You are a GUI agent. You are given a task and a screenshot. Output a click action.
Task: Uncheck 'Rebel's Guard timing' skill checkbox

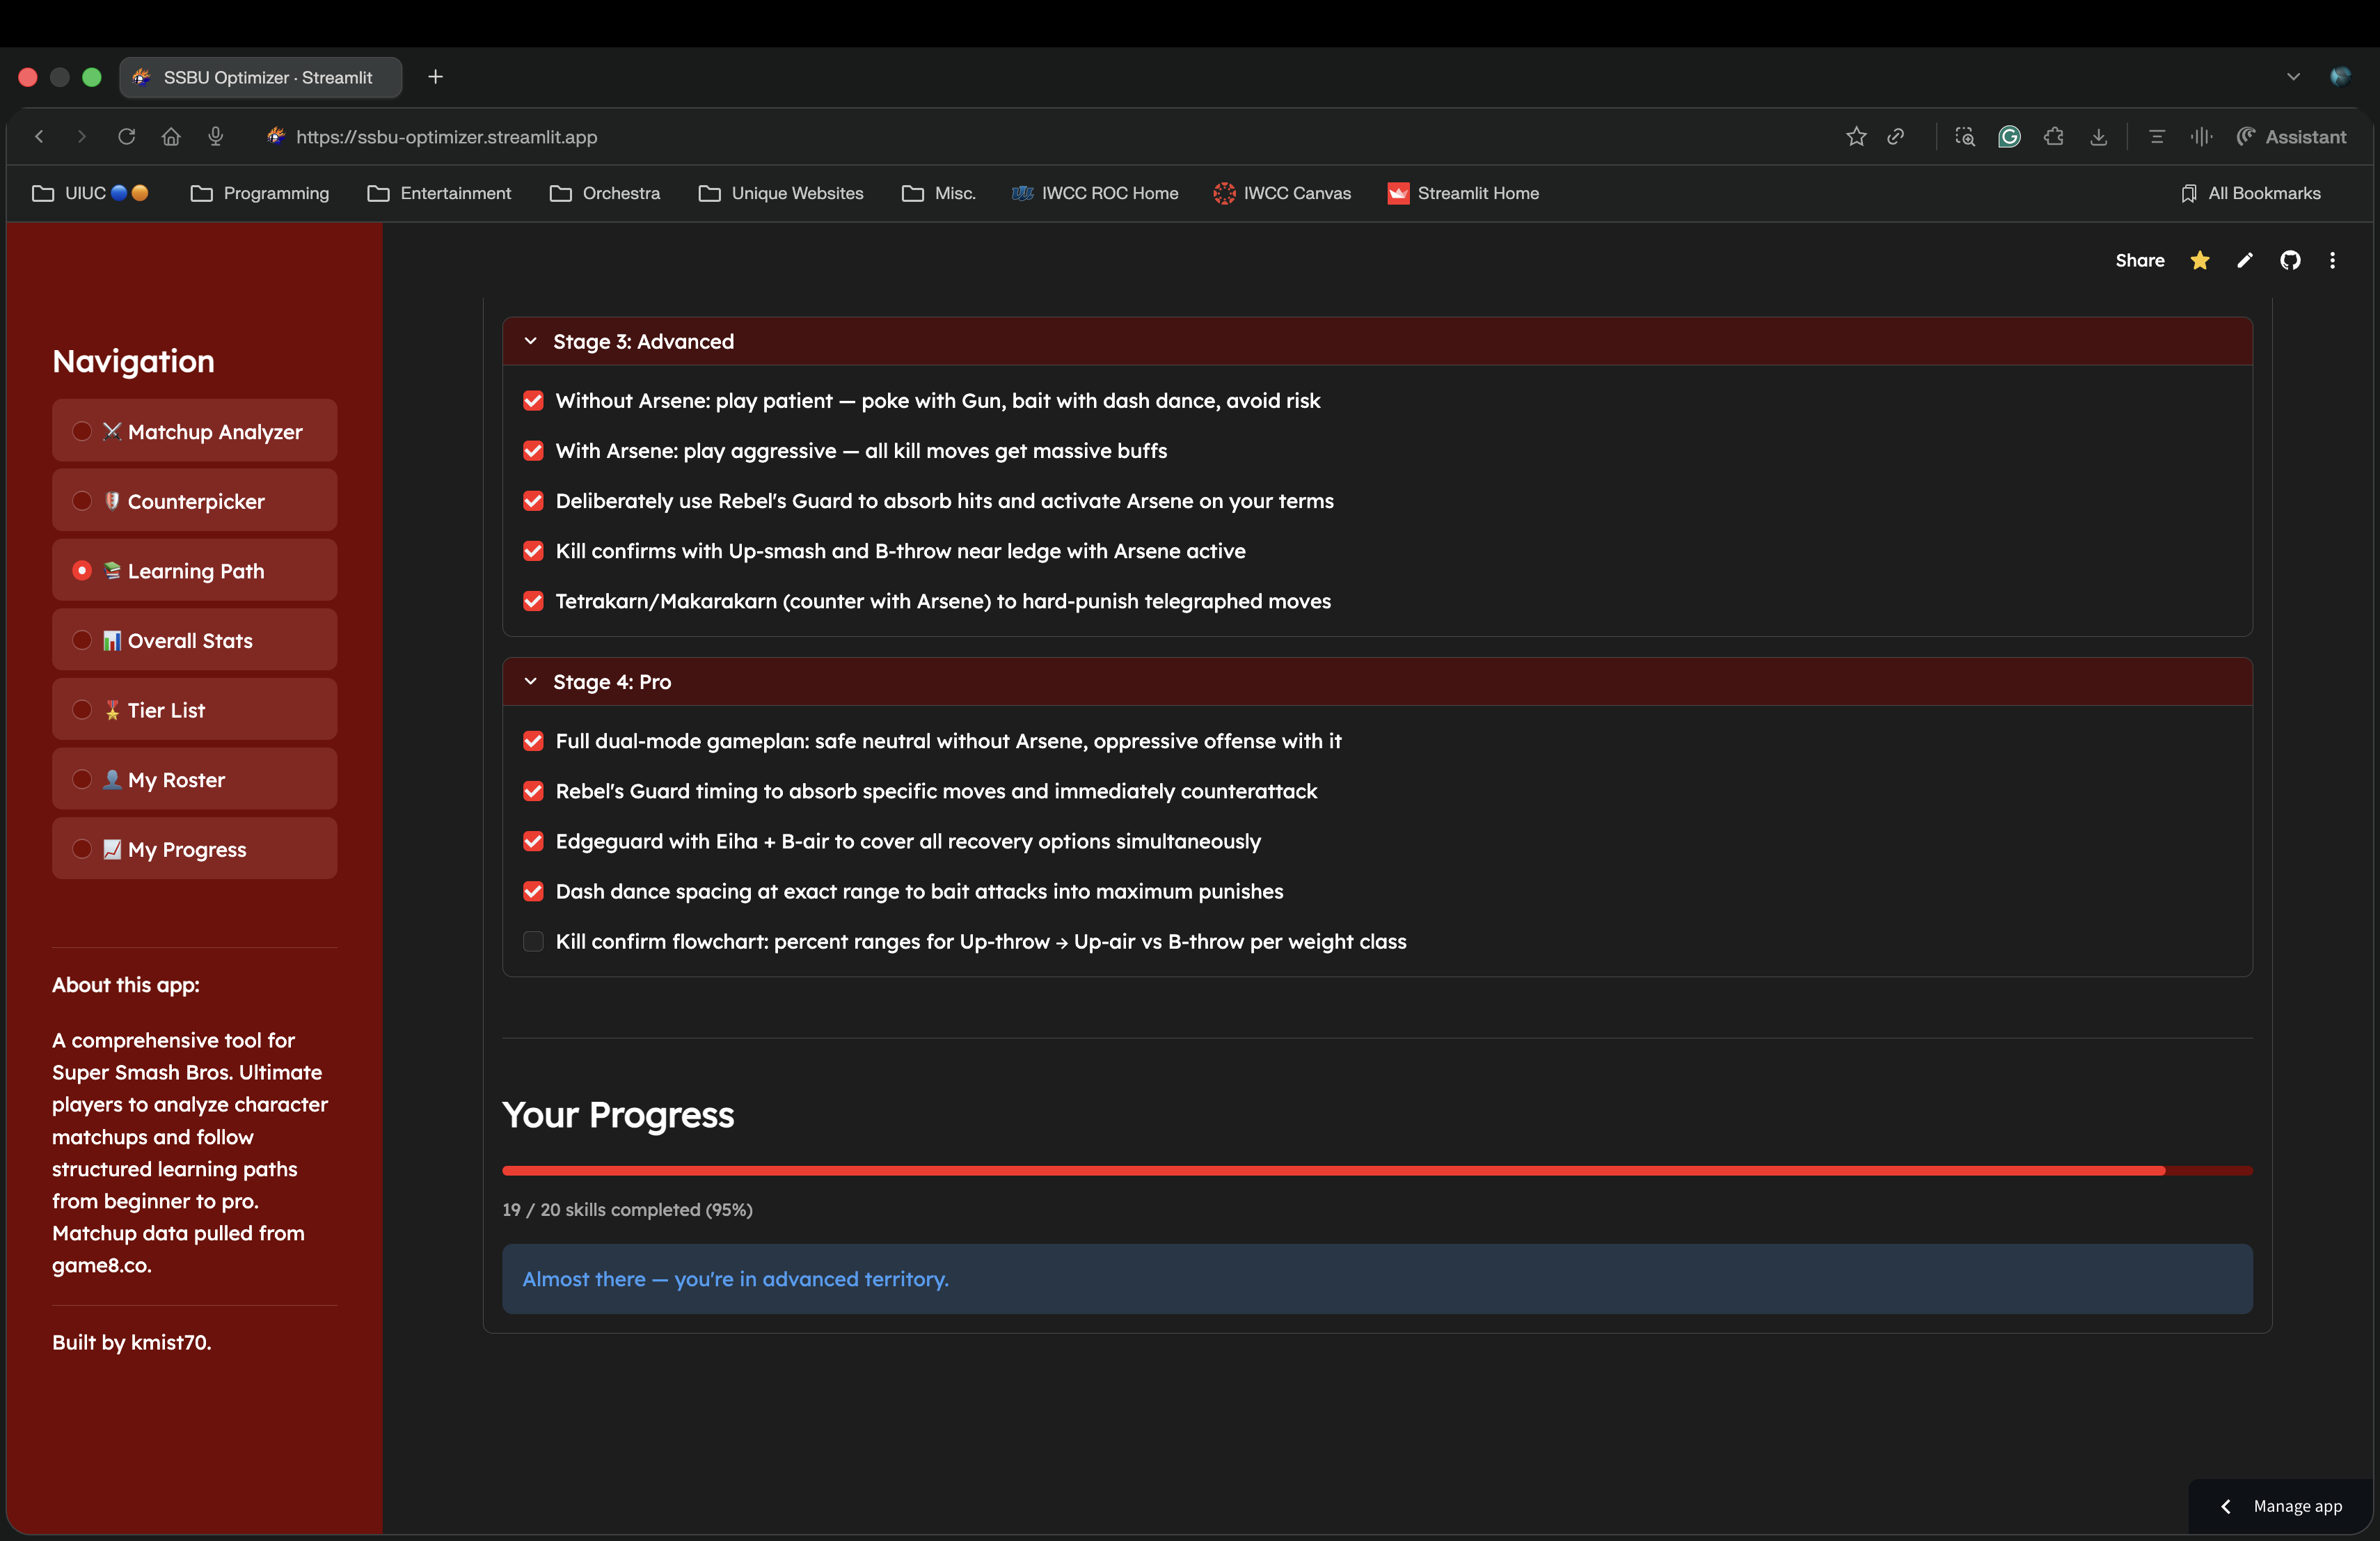[x=533, y=791]
